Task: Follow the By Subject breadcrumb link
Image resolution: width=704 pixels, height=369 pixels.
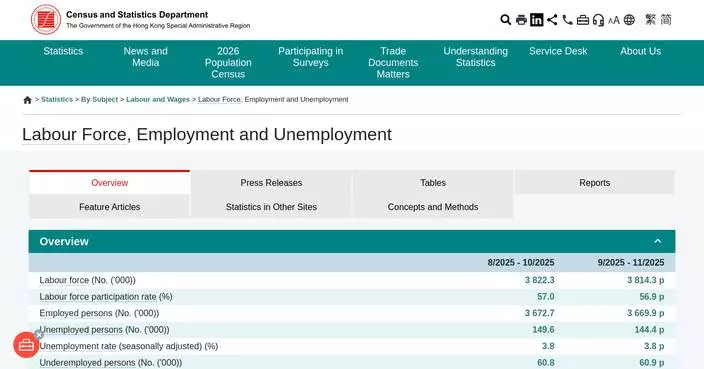Action: 99,100
